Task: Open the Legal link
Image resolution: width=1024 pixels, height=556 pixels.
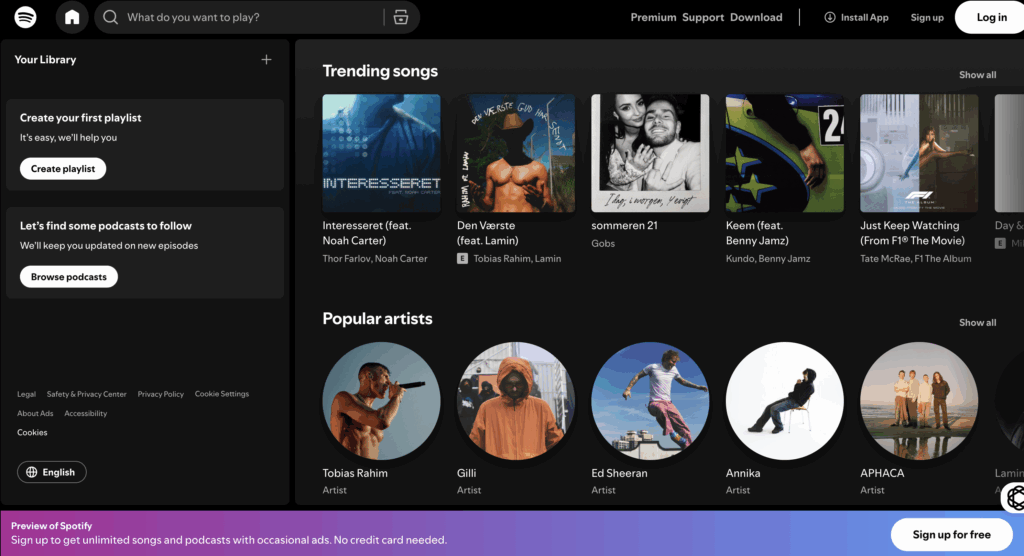Action: tap(26, 394)
